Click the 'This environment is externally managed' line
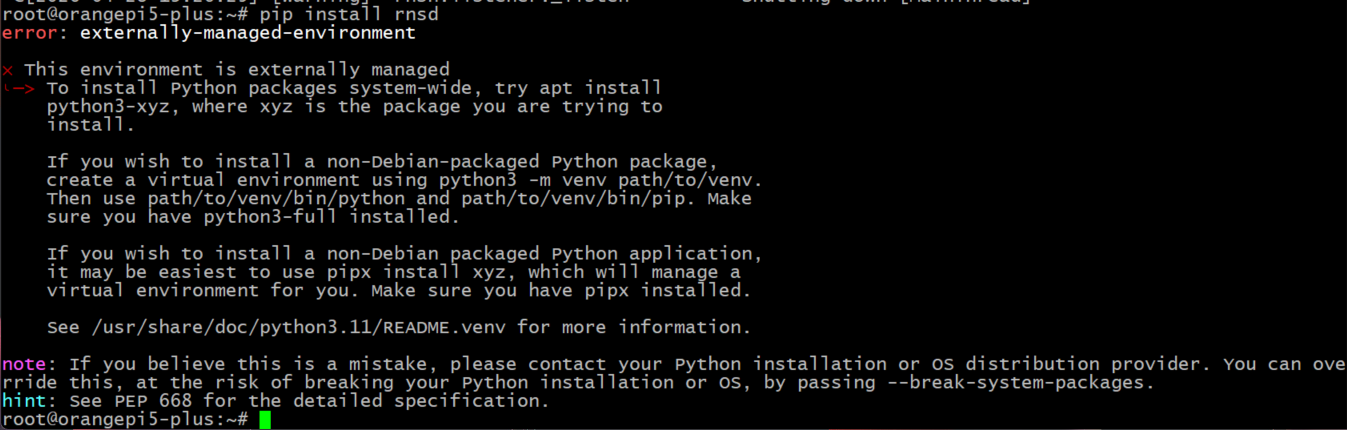The width and height of the screenshot is (1347, 430). (x=236, y=70)
